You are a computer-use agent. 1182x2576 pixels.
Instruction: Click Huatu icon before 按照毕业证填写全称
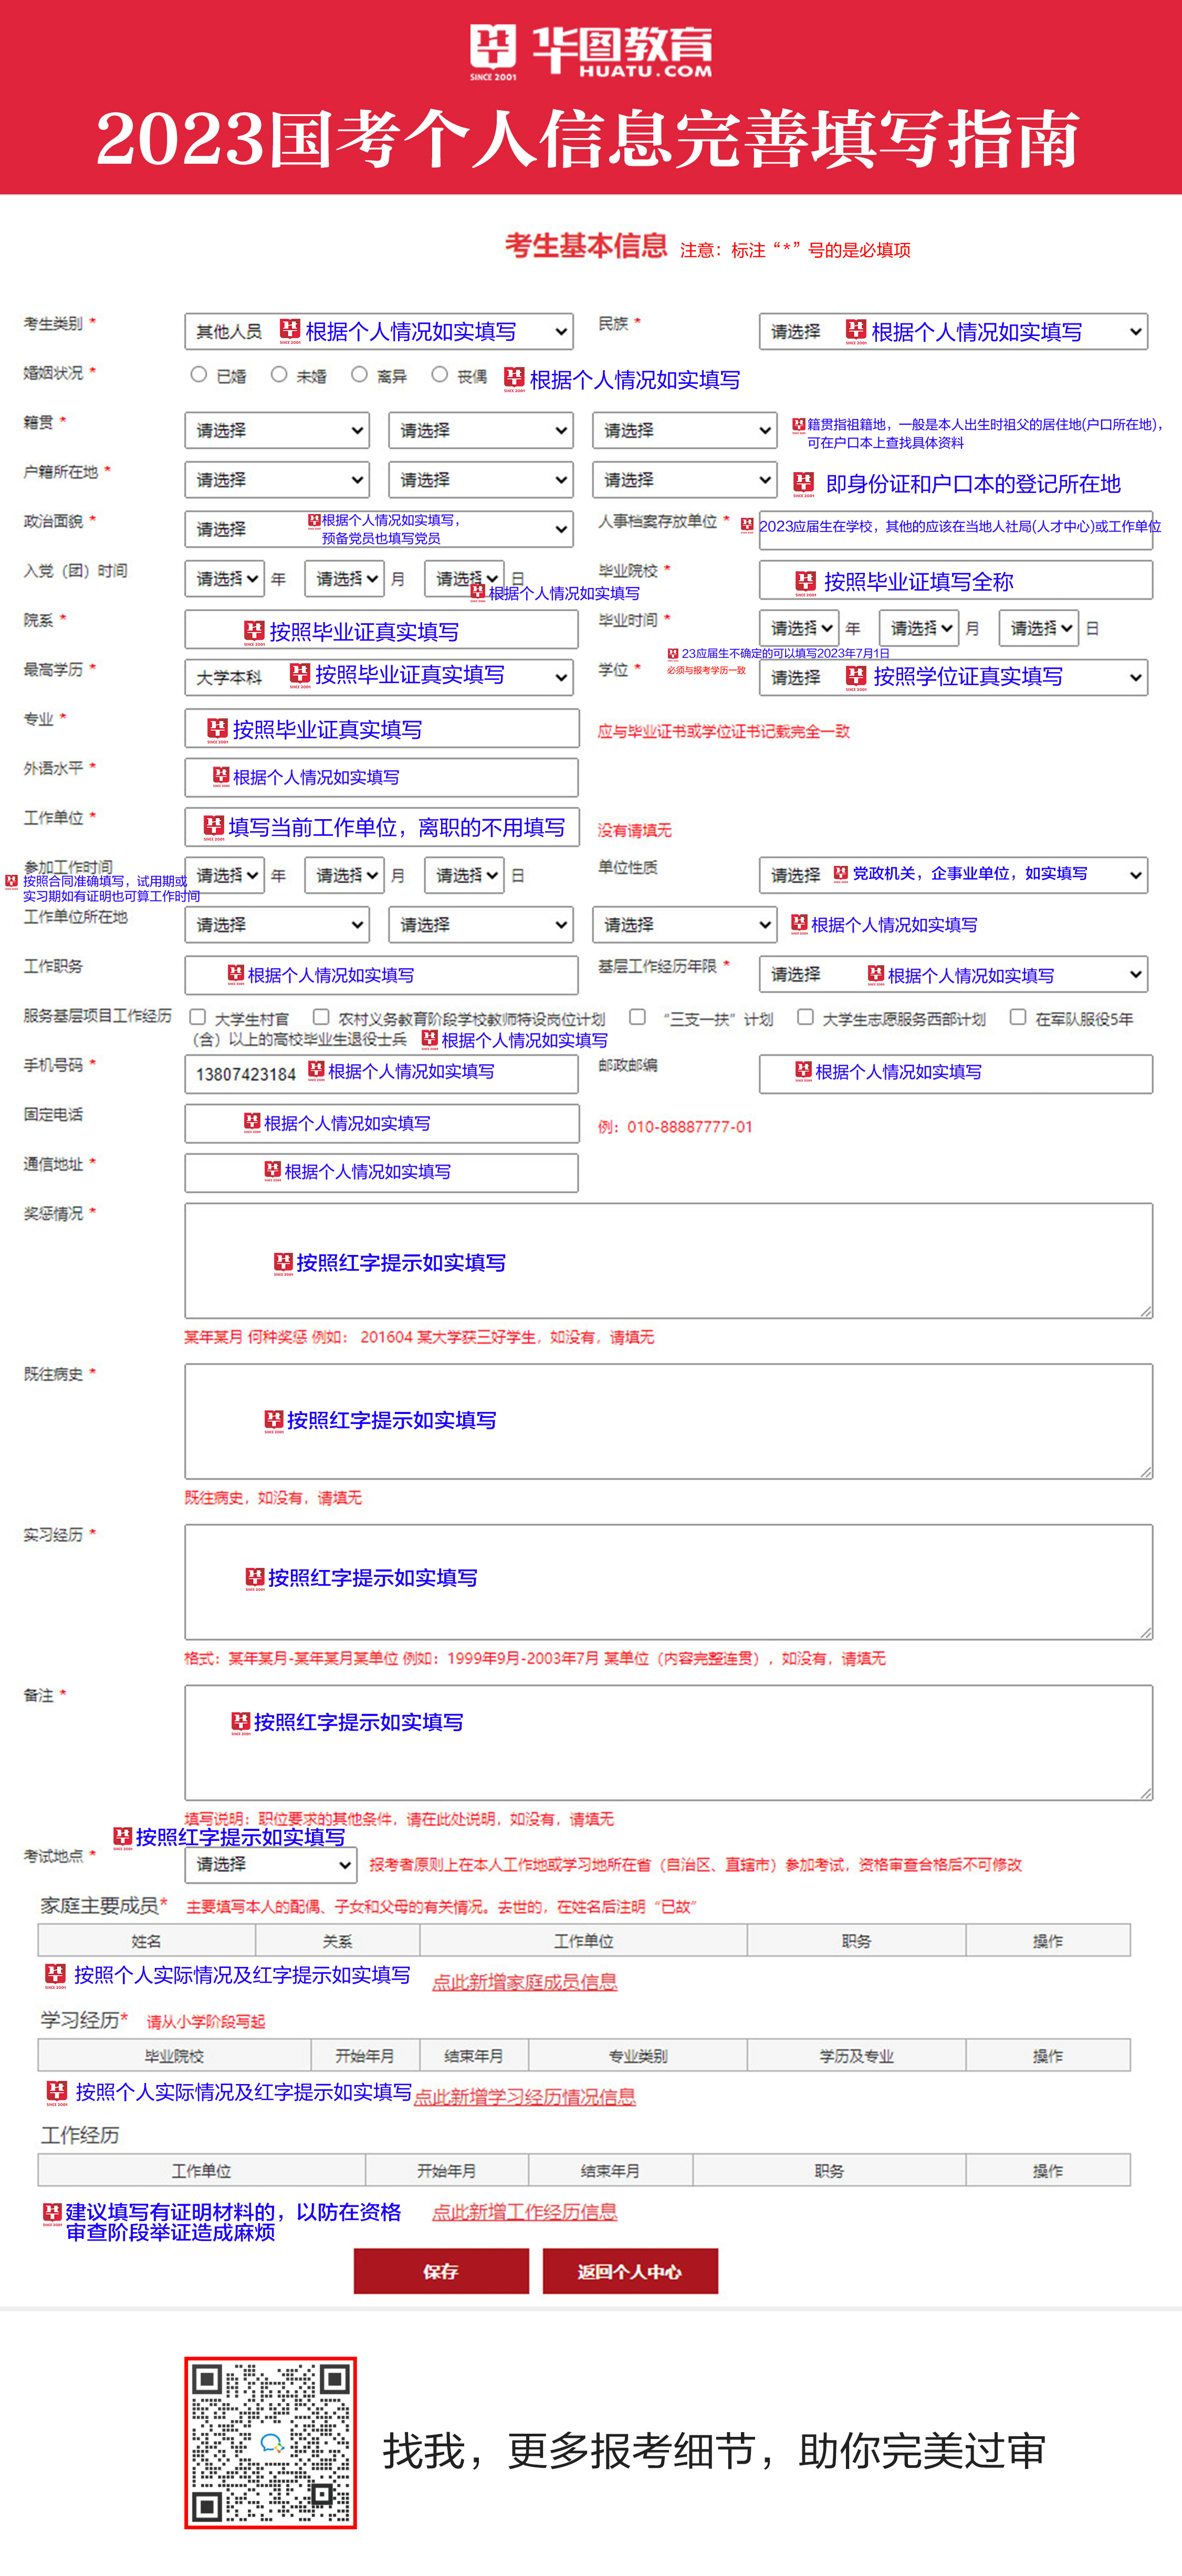[806, 582]
